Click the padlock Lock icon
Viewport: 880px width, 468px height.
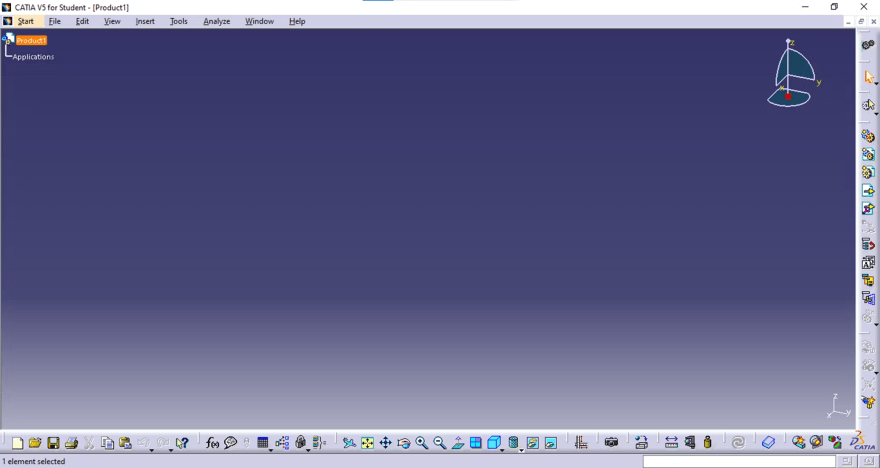pyautogui.click(x=300, y=443)
